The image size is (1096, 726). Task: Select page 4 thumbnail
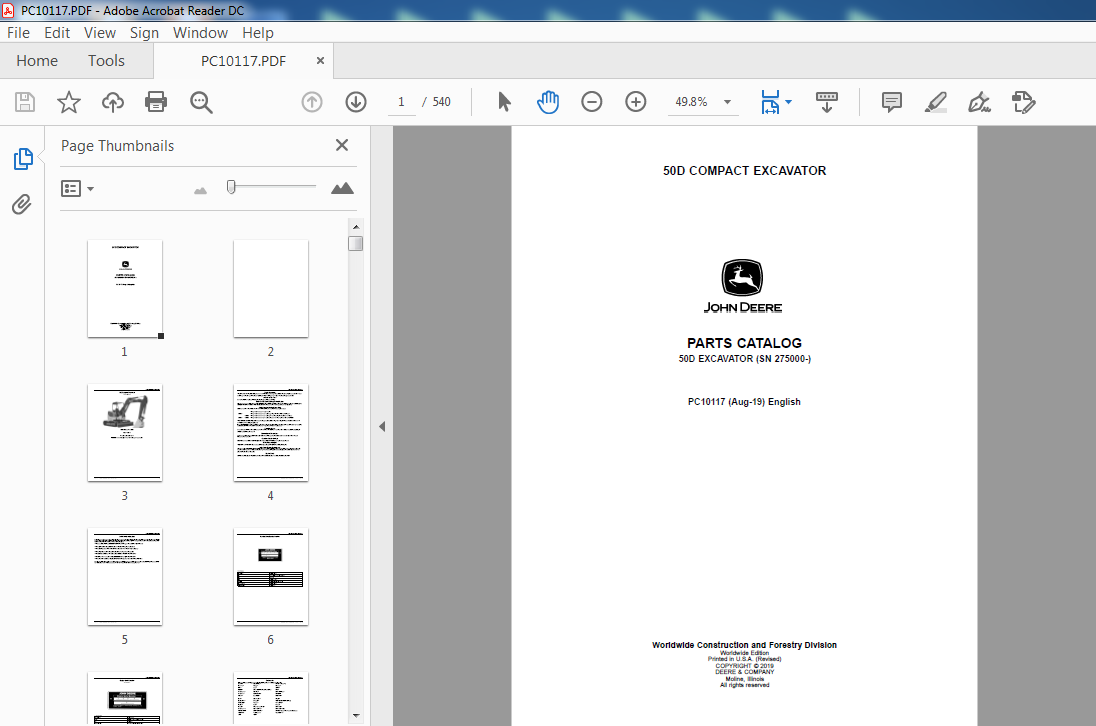[271, 433]
